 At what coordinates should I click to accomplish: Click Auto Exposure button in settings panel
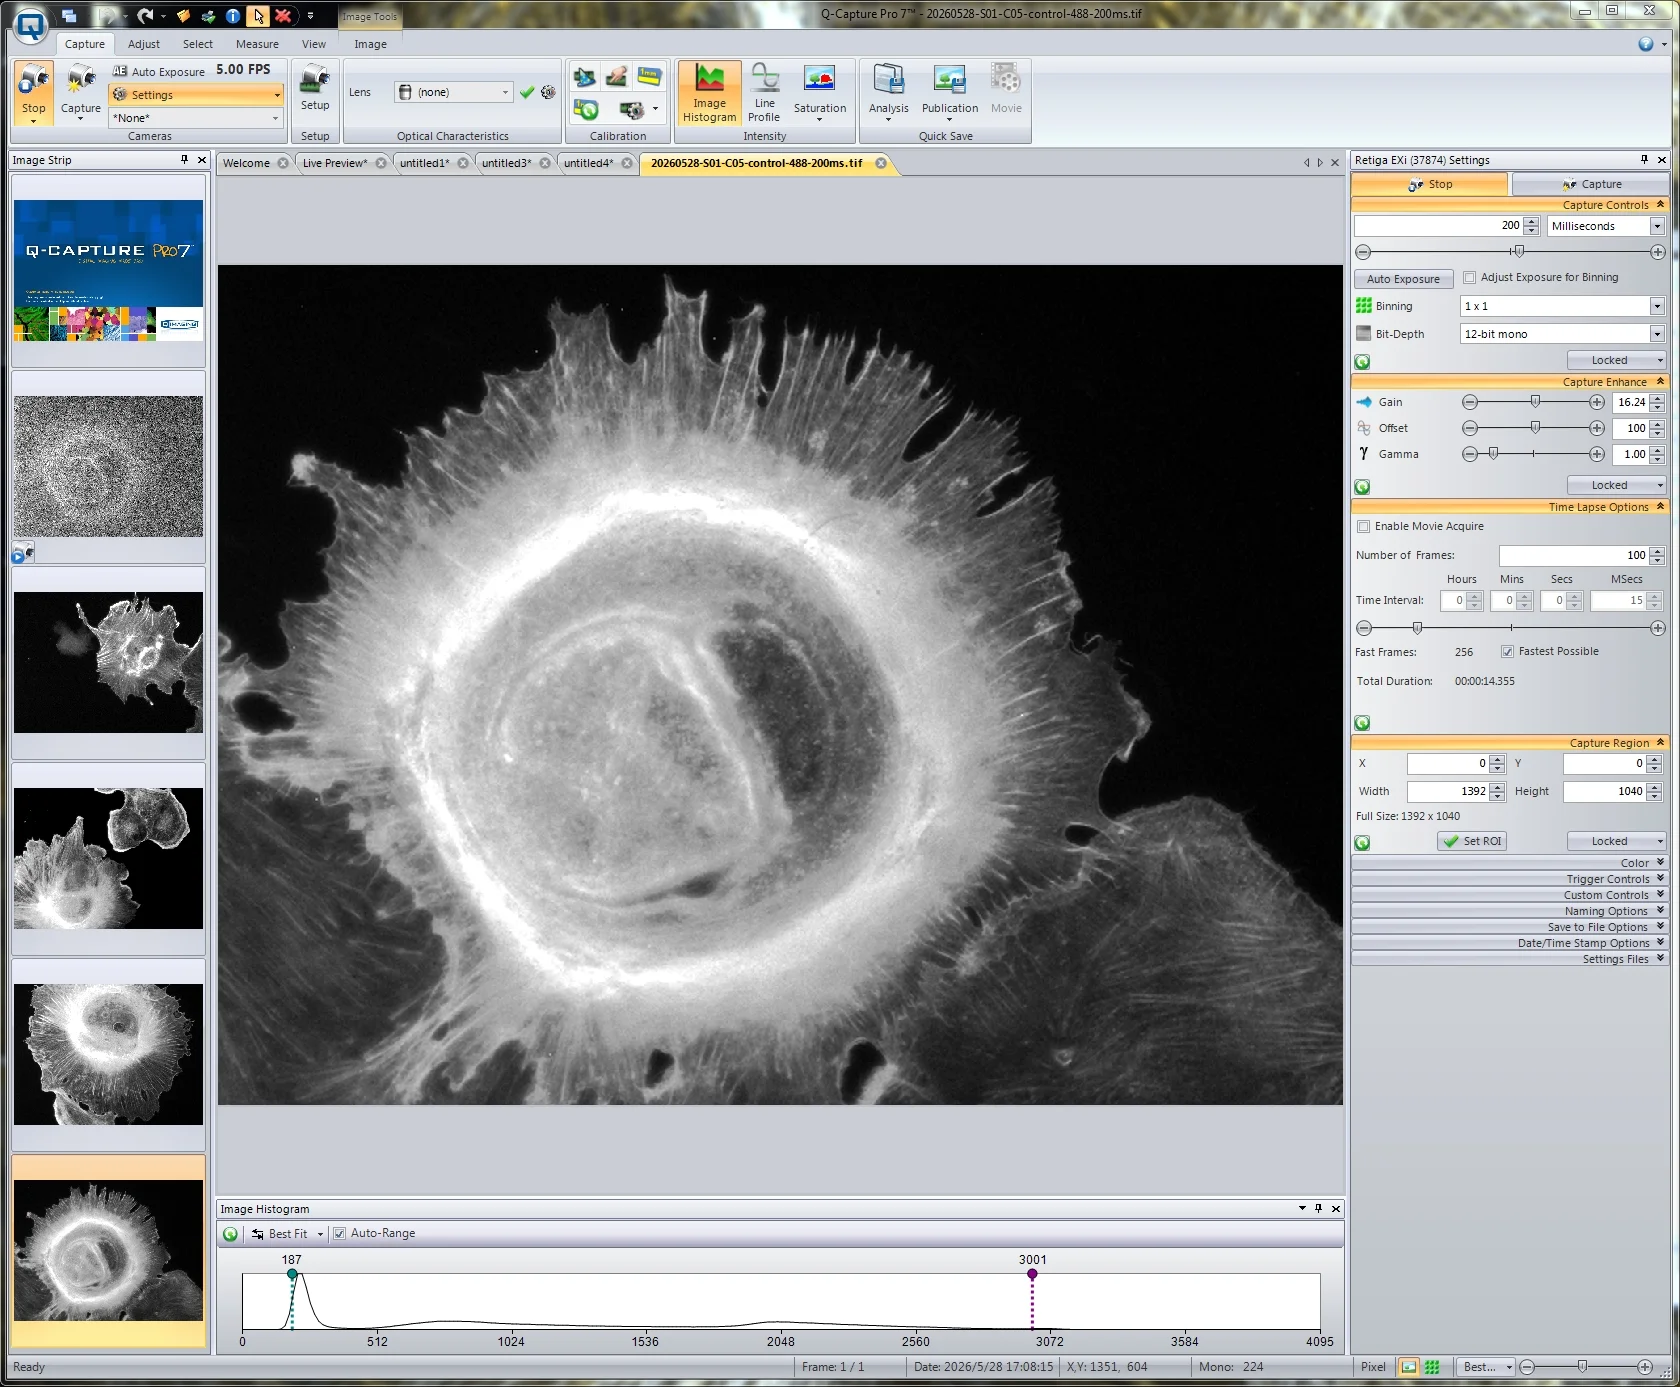[1403, 279]
